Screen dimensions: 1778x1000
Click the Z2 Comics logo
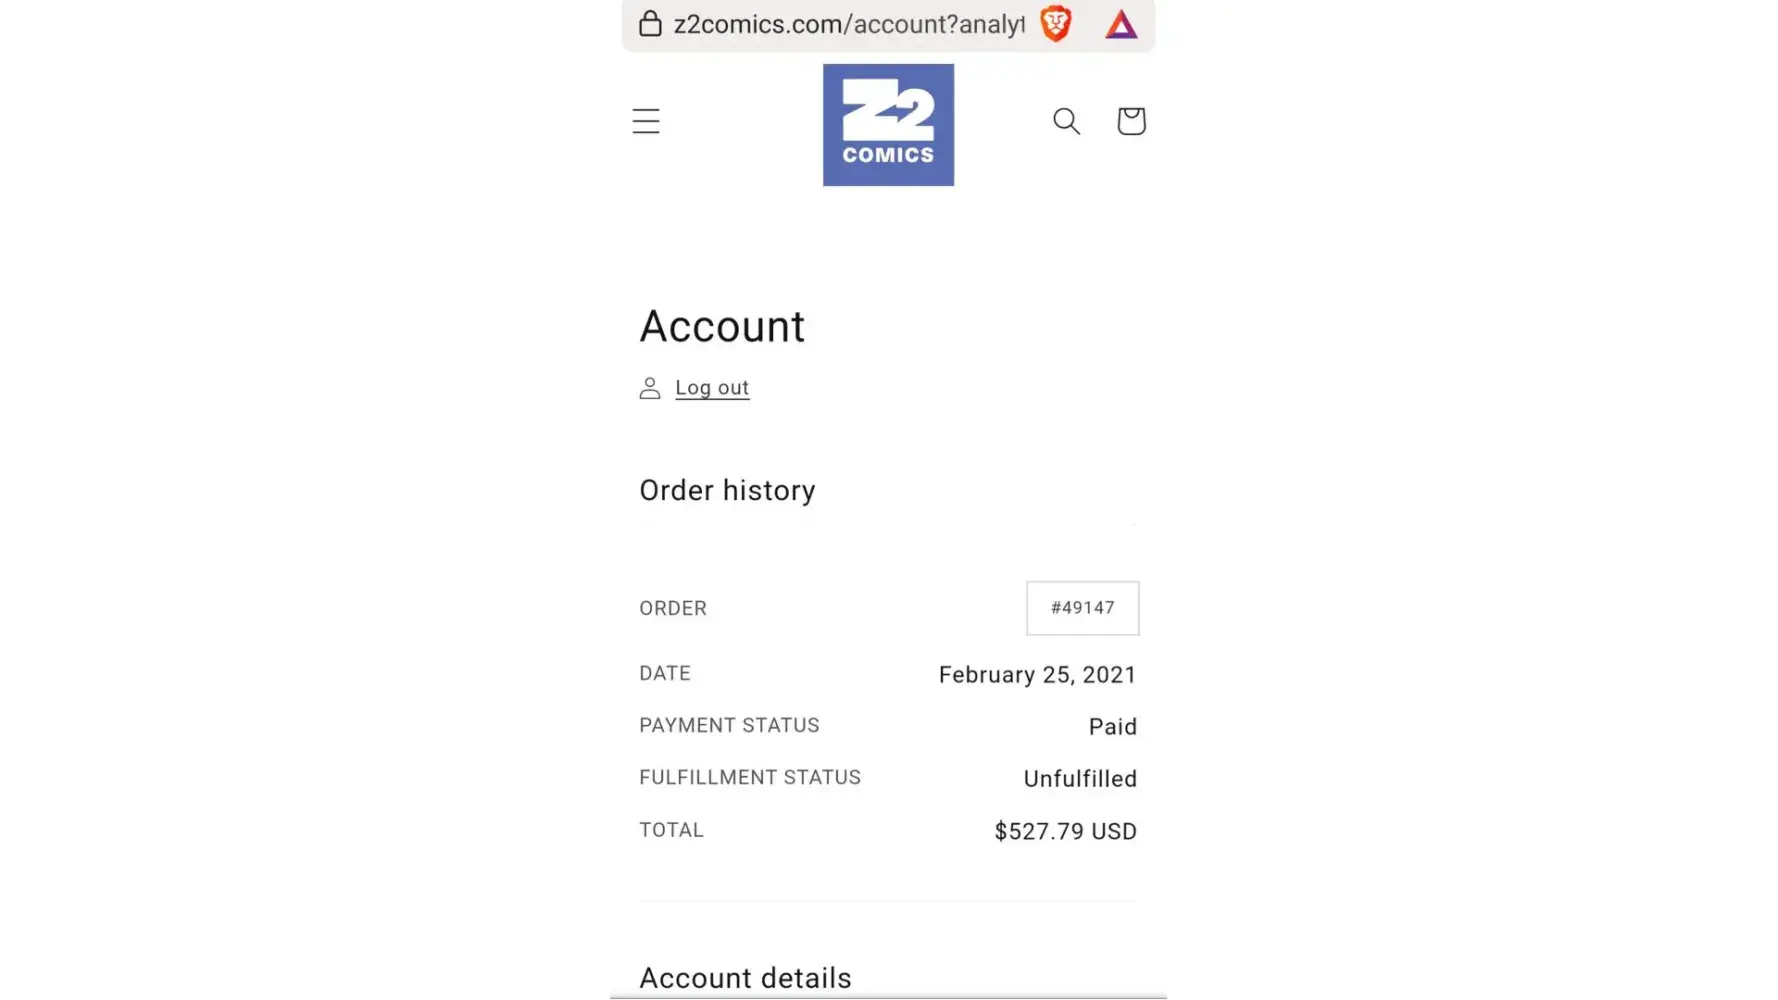click(x=888, y=125)
